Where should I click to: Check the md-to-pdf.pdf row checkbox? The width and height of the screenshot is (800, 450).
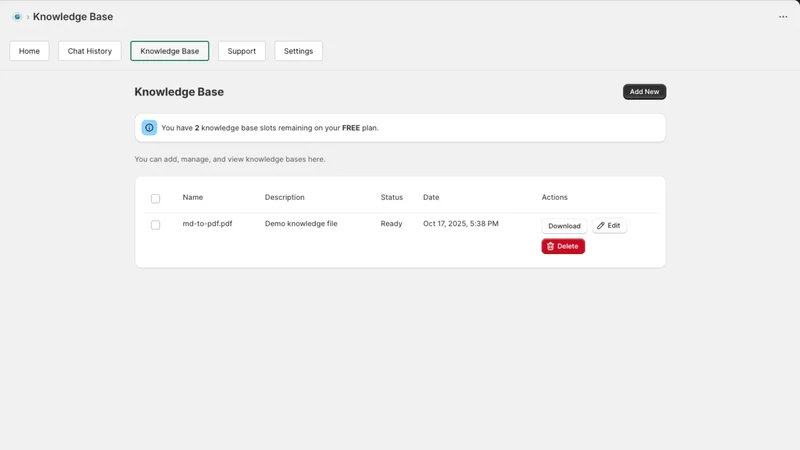tap(156, 225)
